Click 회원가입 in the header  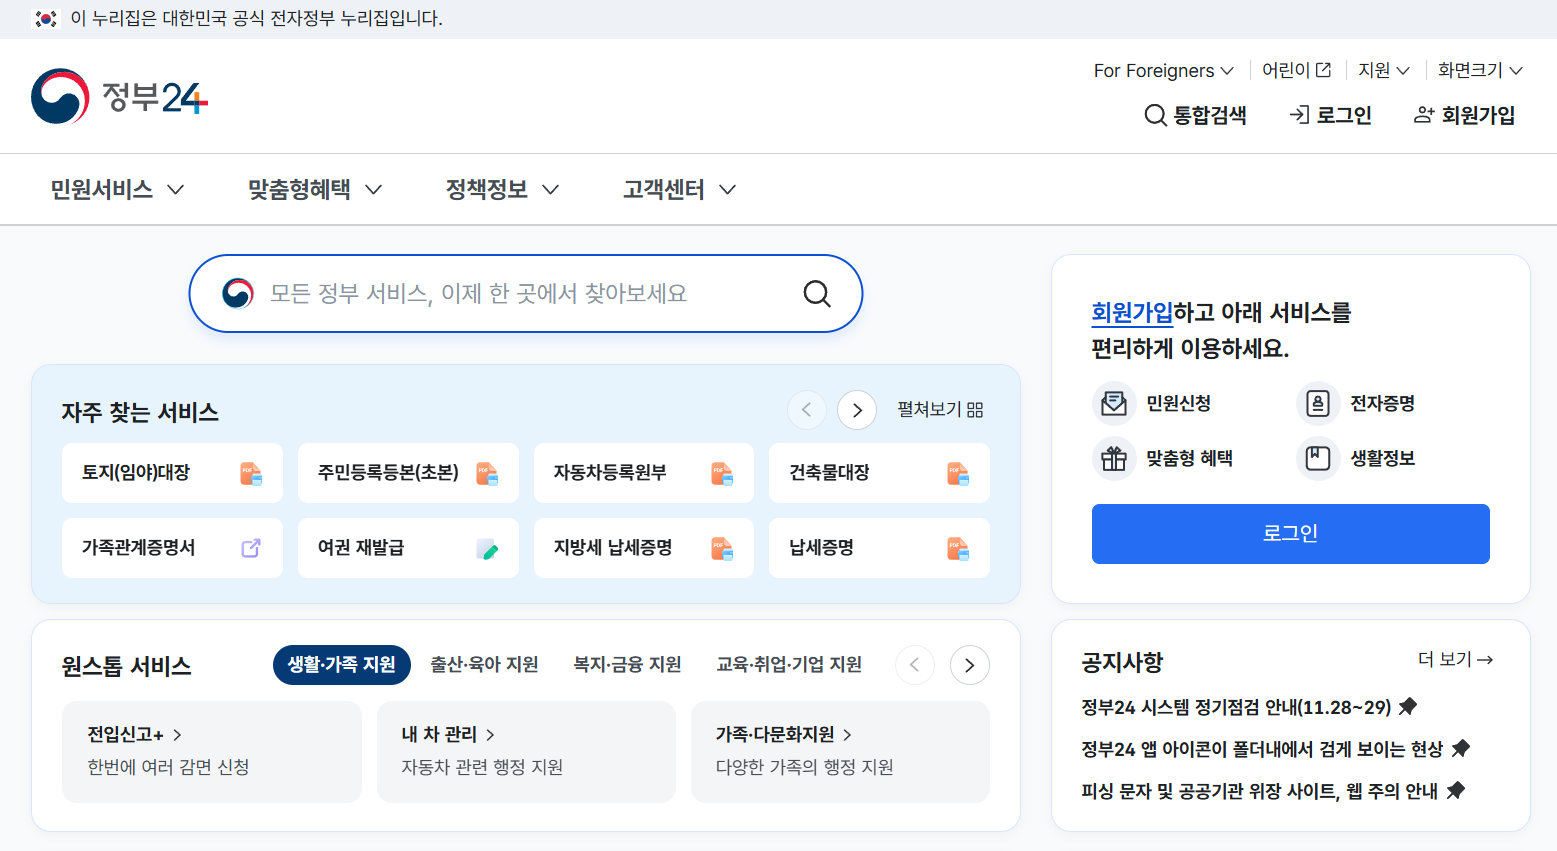pos(1464,115)
